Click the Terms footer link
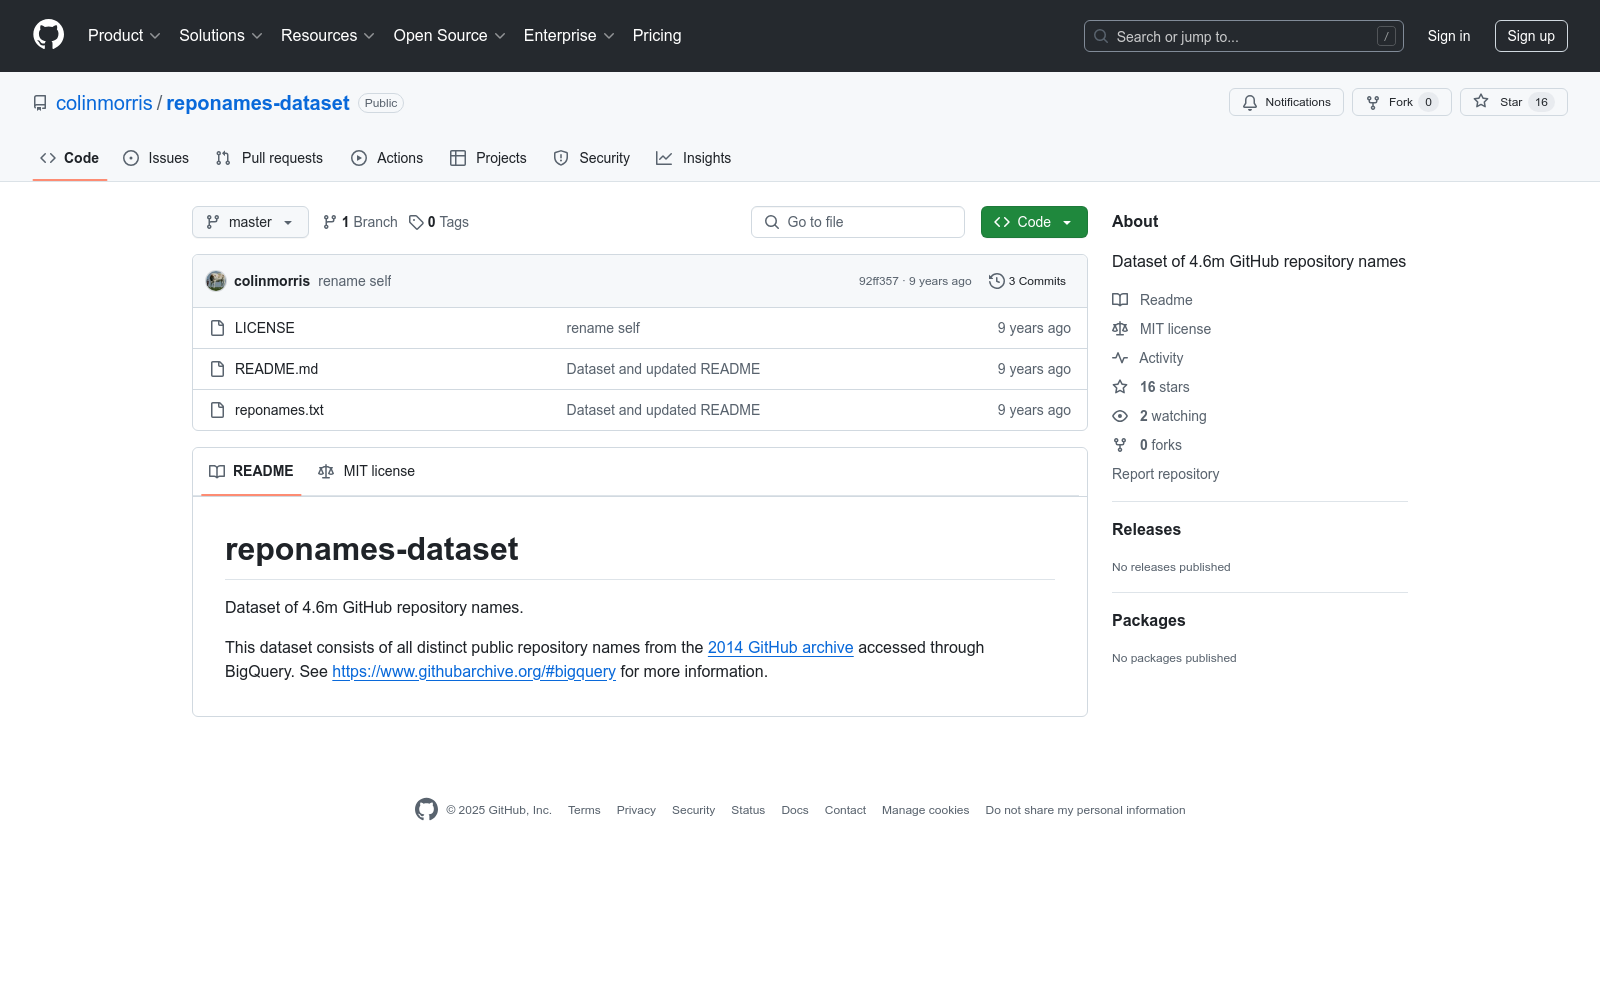 (x=584, y=810)
